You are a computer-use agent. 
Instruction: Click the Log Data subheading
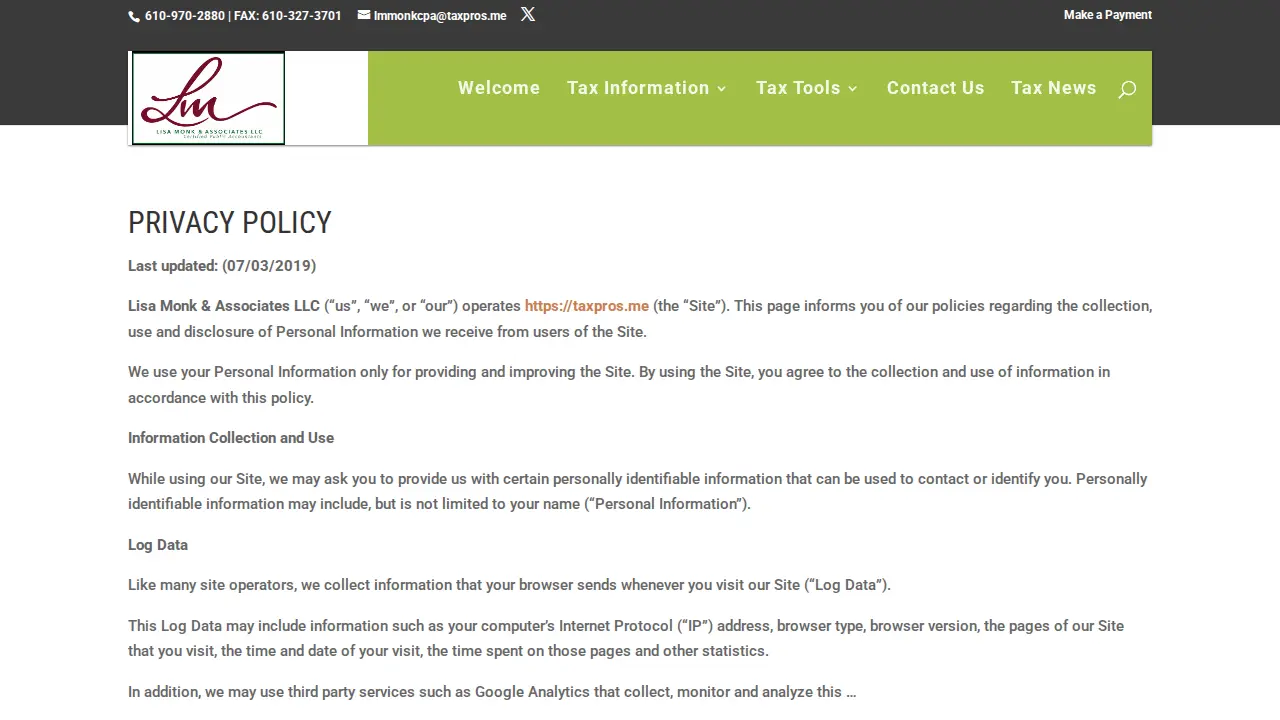(158, 545)
